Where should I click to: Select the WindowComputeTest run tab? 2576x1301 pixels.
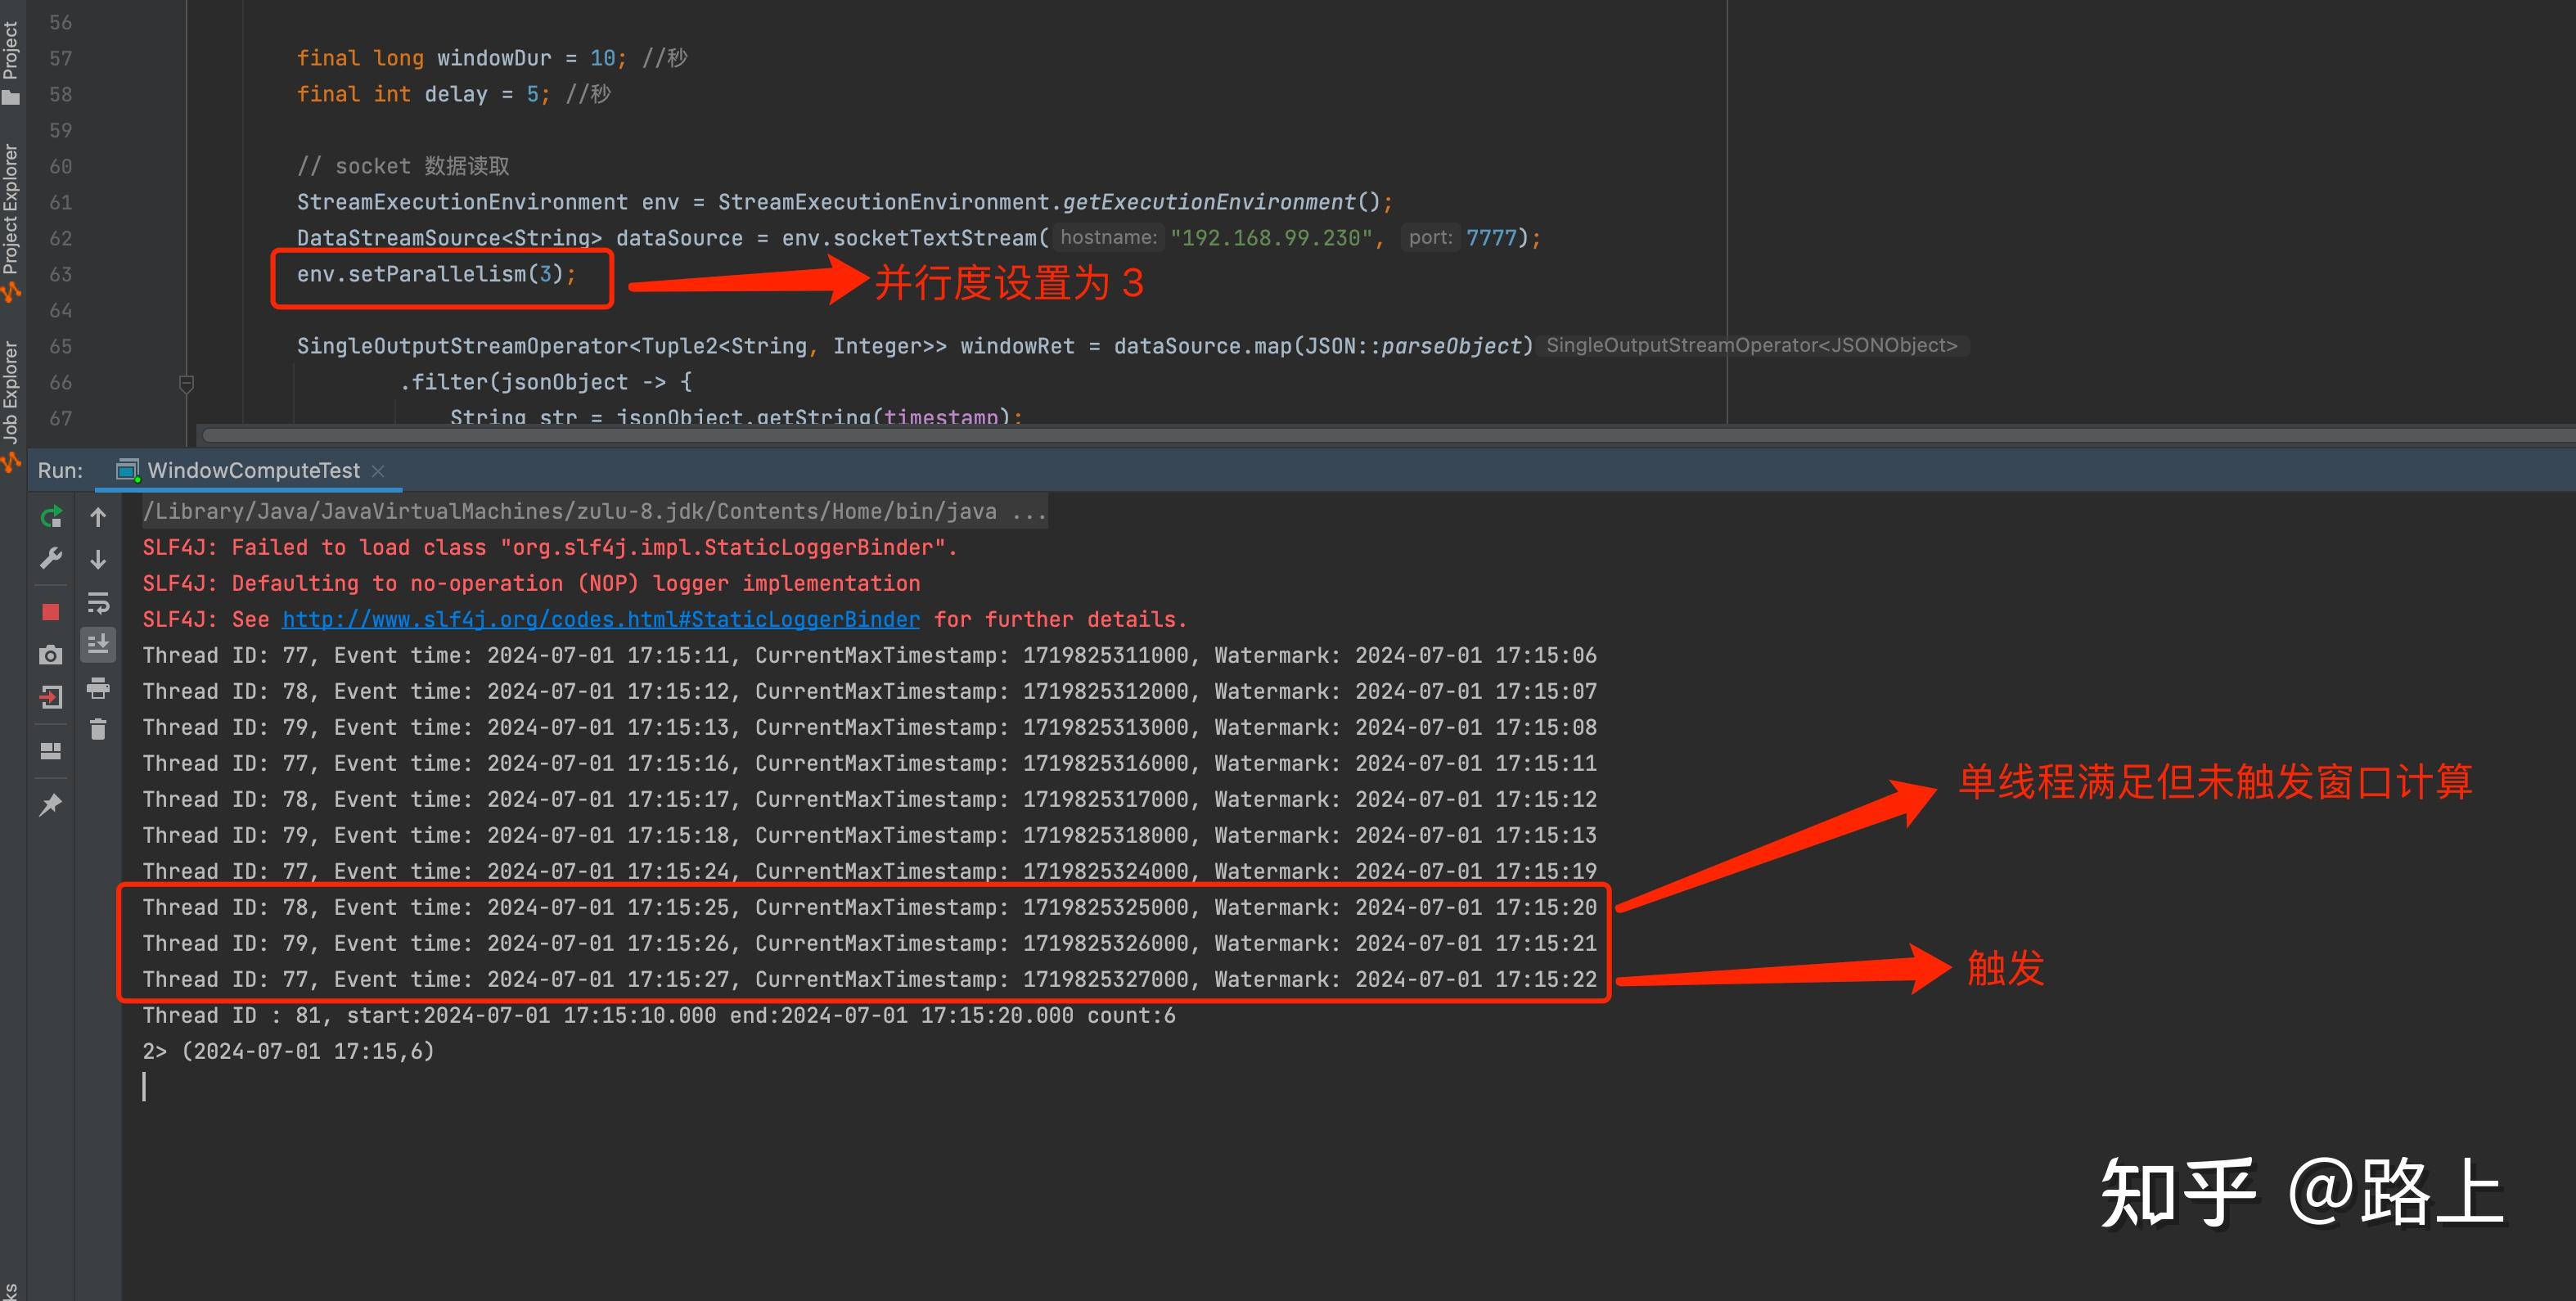click(252, 471)
